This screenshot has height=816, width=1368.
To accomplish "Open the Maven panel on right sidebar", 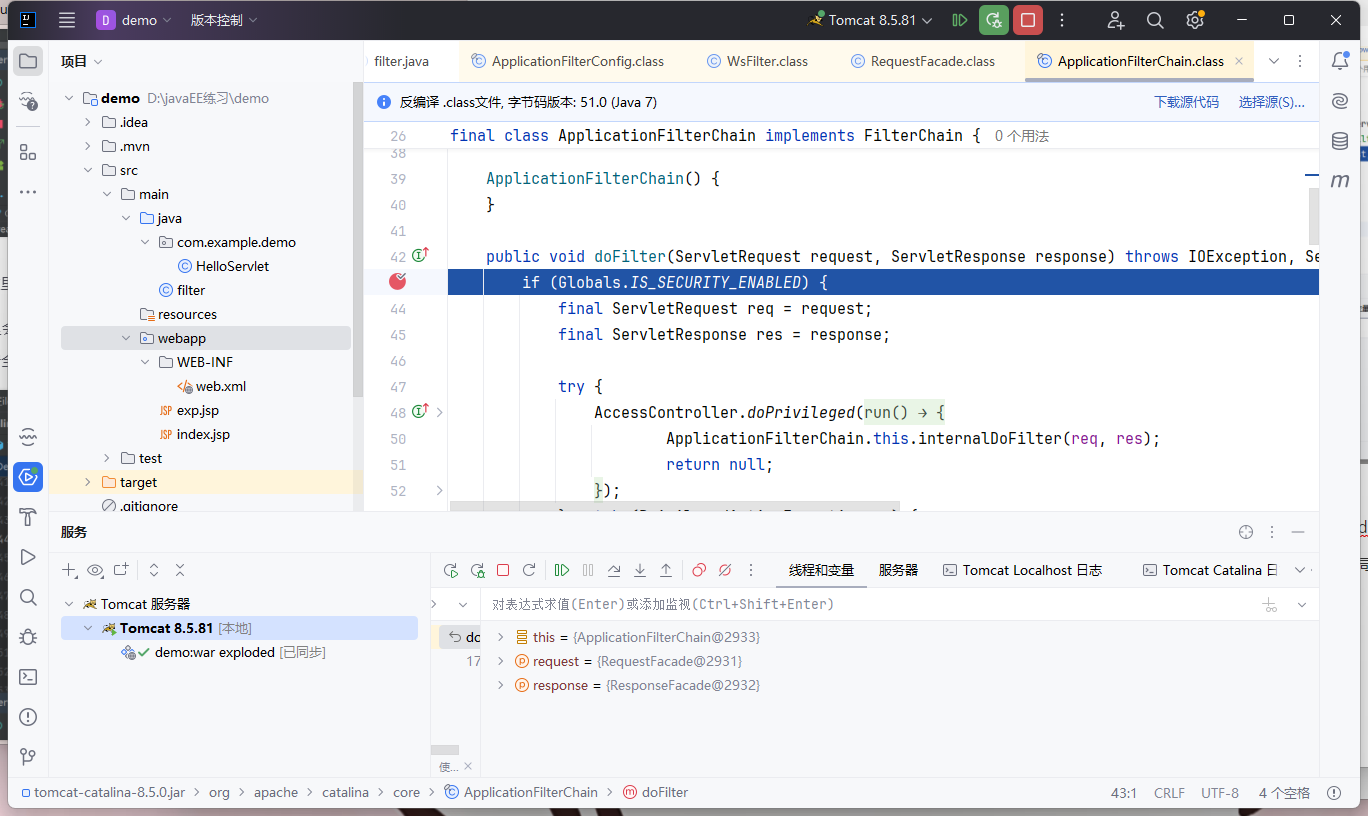I will (1340, 181).
